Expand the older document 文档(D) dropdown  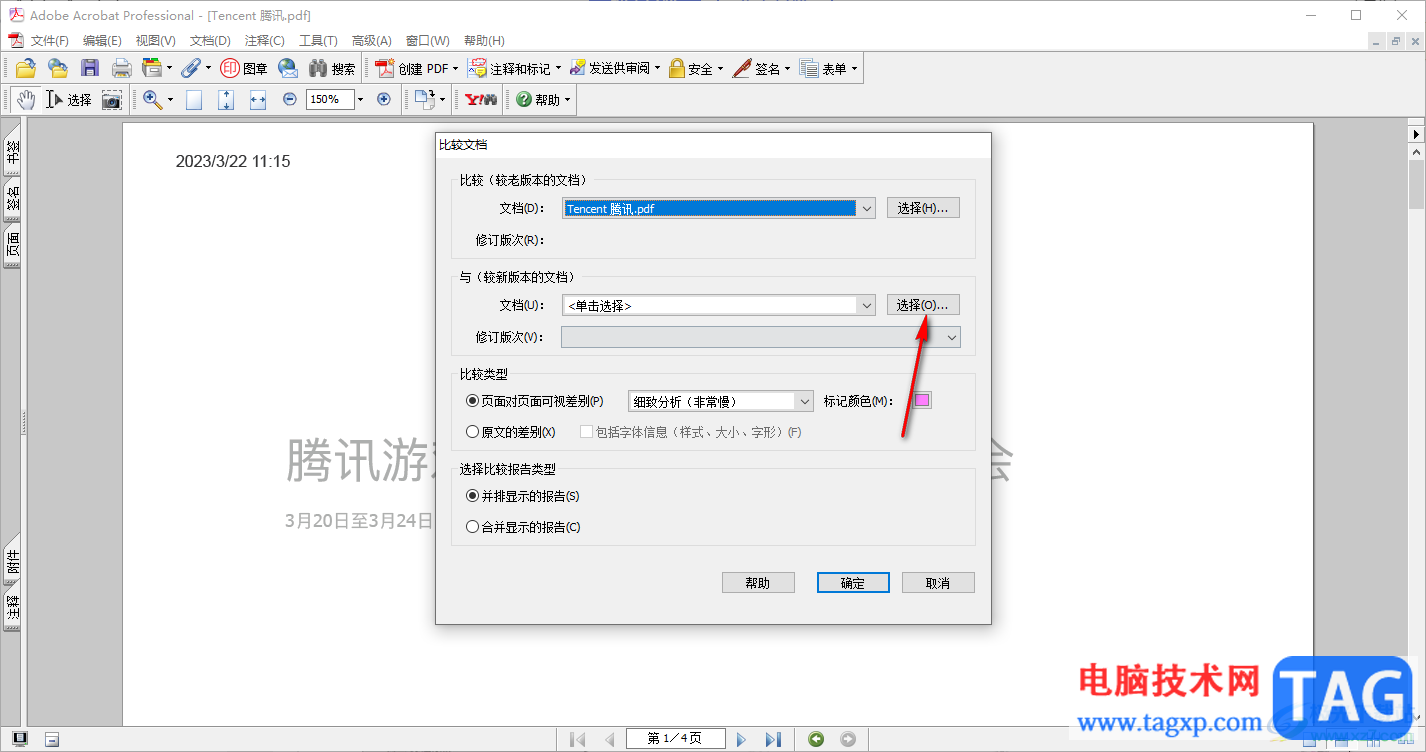click(866, 208)
